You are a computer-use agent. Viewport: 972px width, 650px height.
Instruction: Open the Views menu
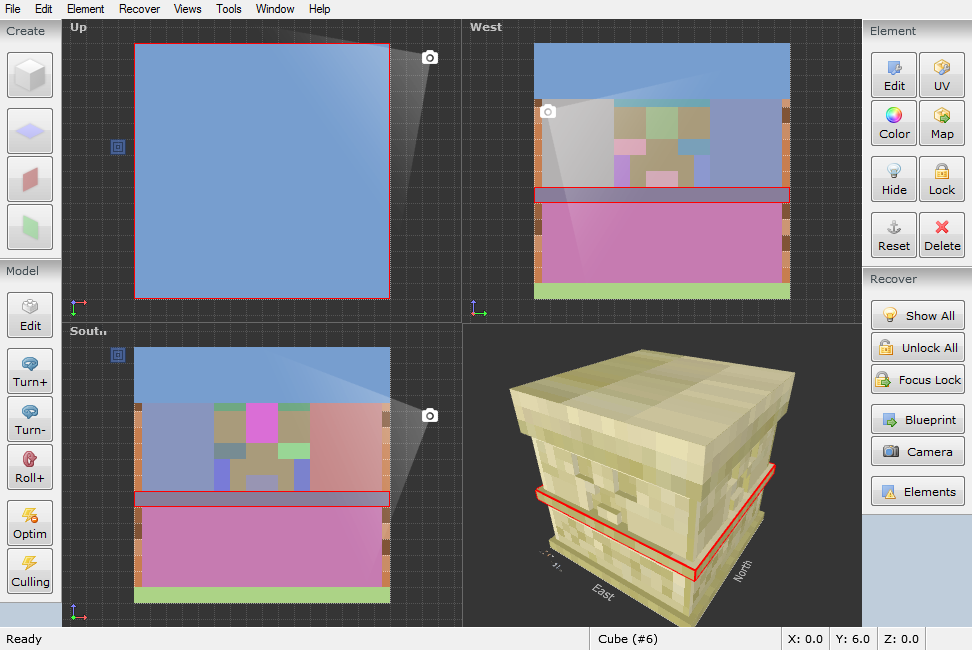[x=187, y=9]
